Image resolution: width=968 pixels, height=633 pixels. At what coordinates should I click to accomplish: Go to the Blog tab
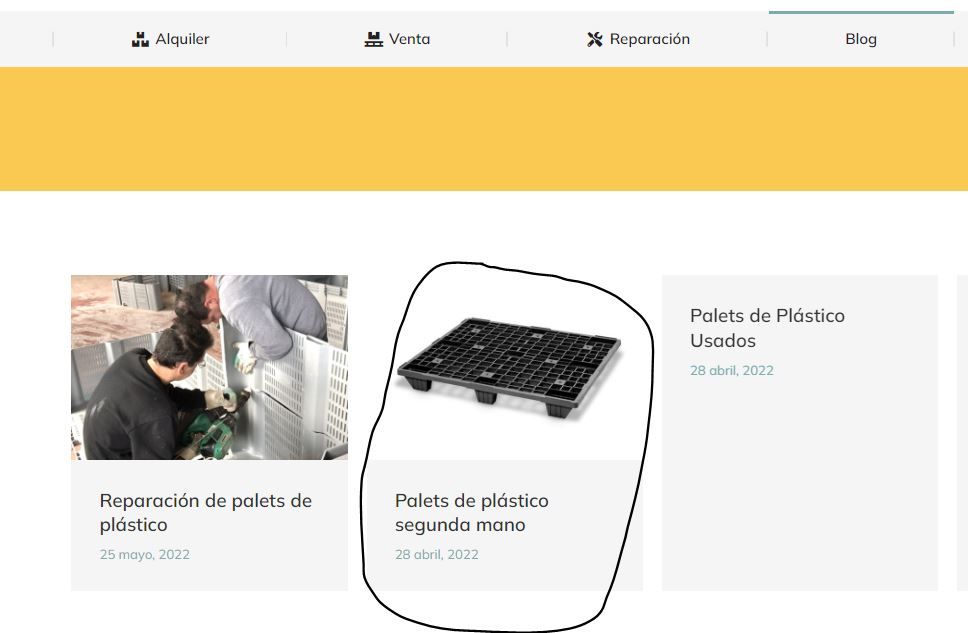[x=861, y=40]
